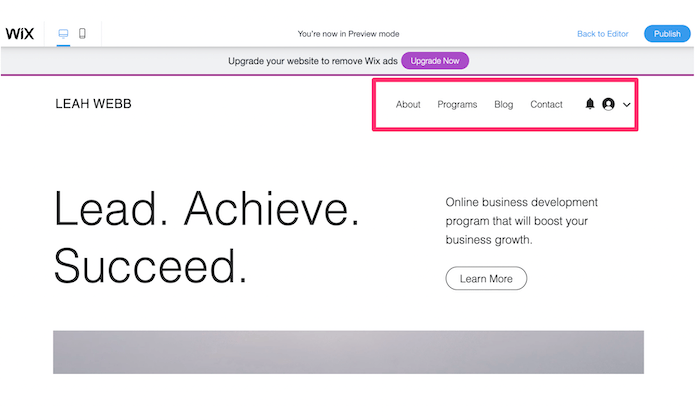Click the Wix logo
The height and width of the screenshot is (420, 700).
20,33
